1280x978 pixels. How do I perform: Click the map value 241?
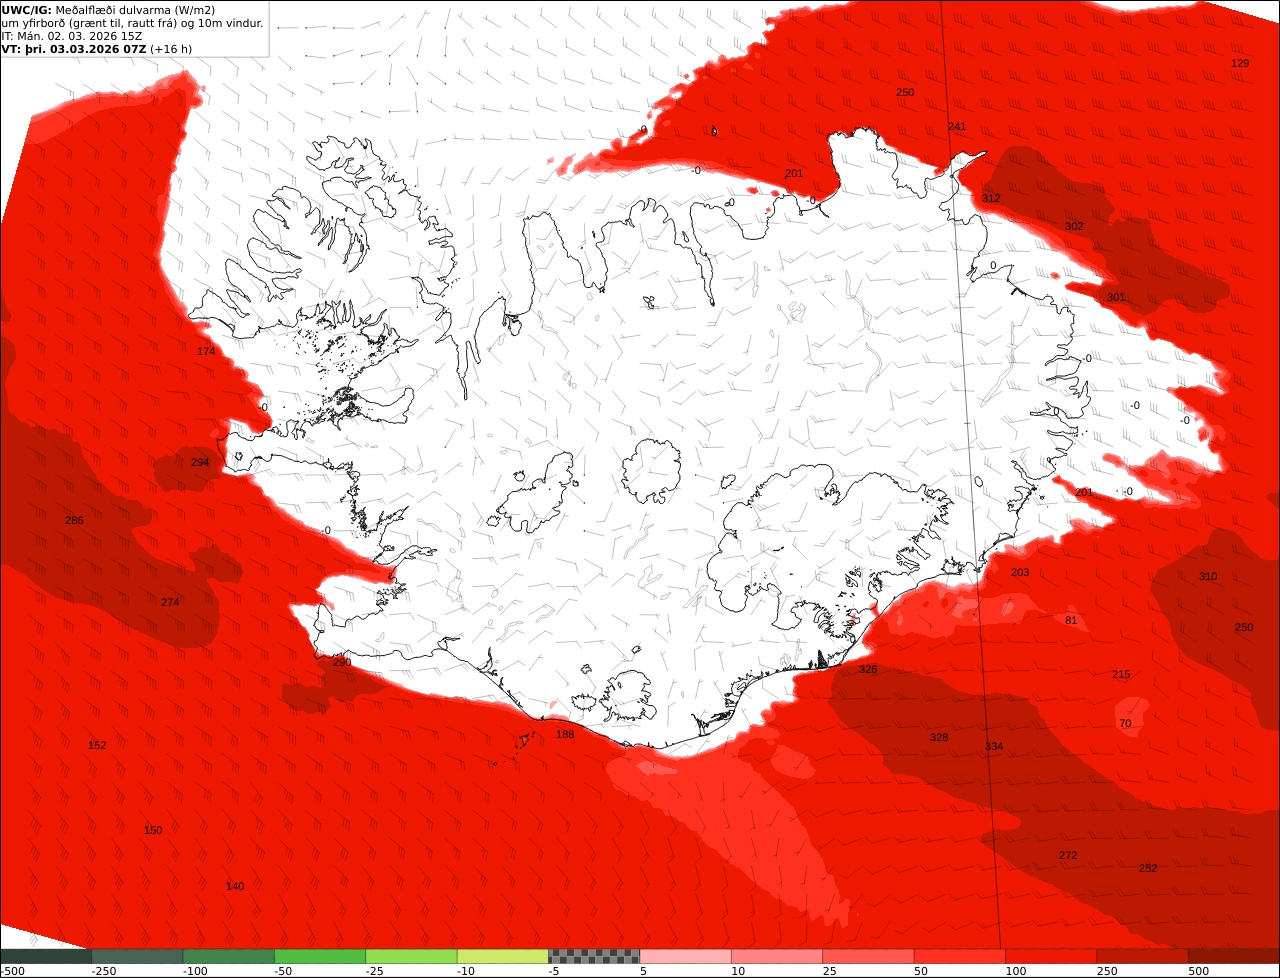coord(957,126)
